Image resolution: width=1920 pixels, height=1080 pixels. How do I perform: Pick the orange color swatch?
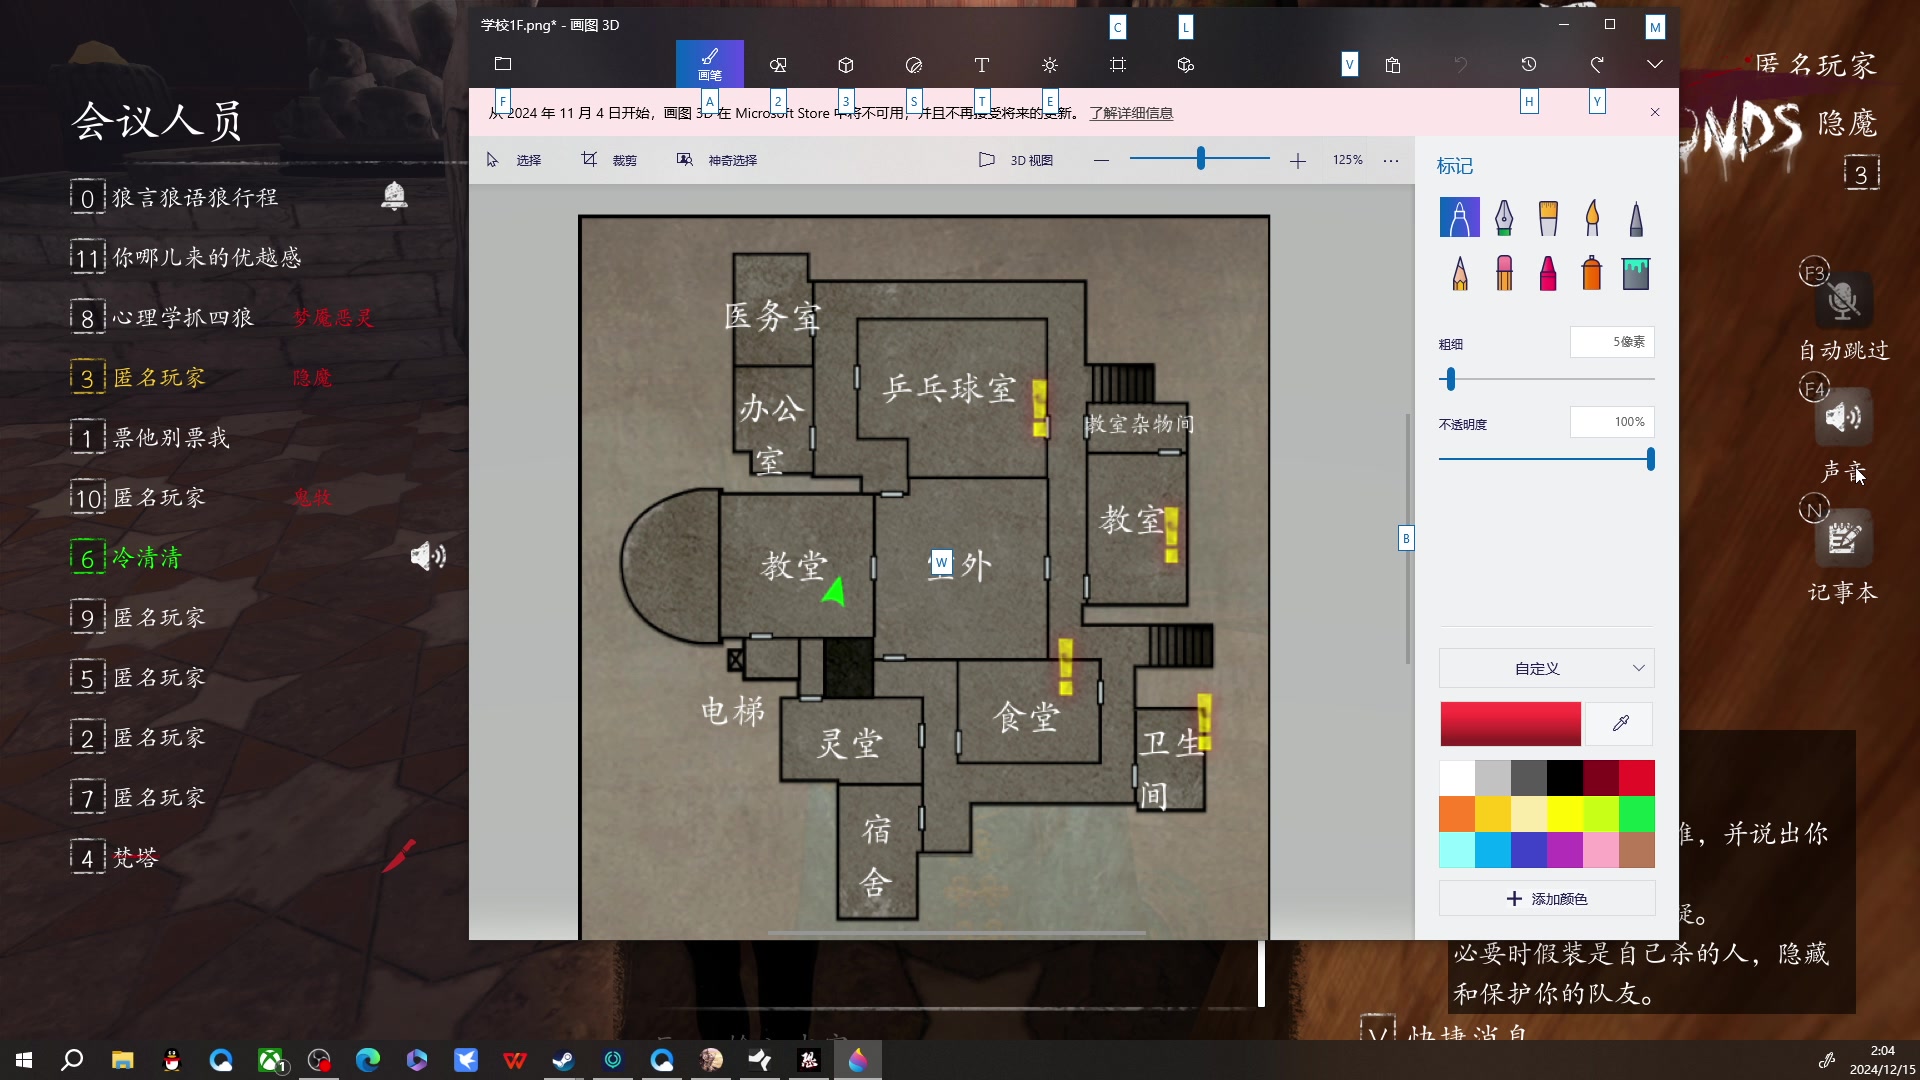[1457, 813]
